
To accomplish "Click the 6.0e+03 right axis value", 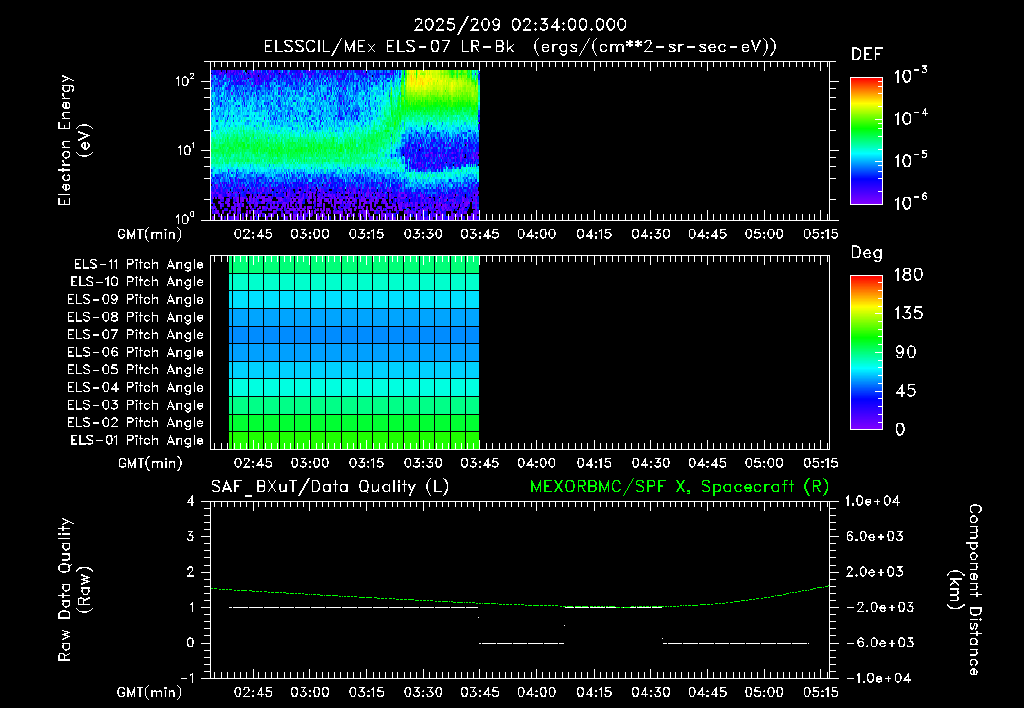I will 874,536.
